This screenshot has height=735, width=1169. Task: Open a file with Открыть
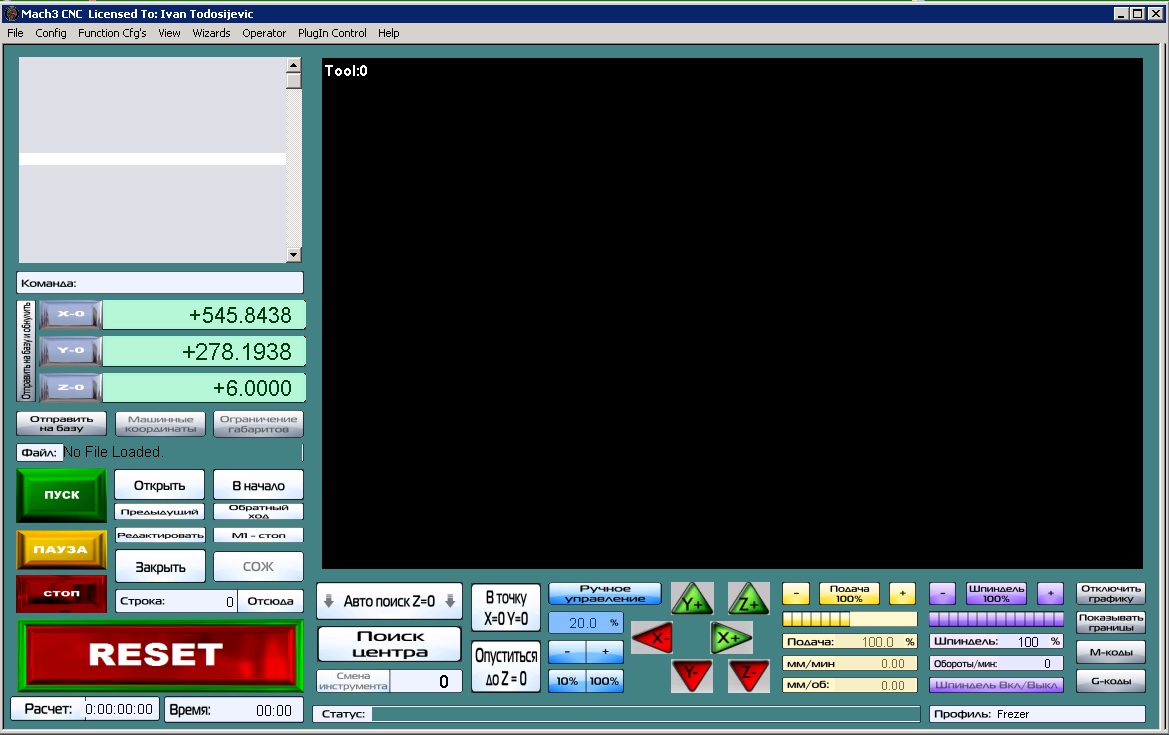click(160, 485)
